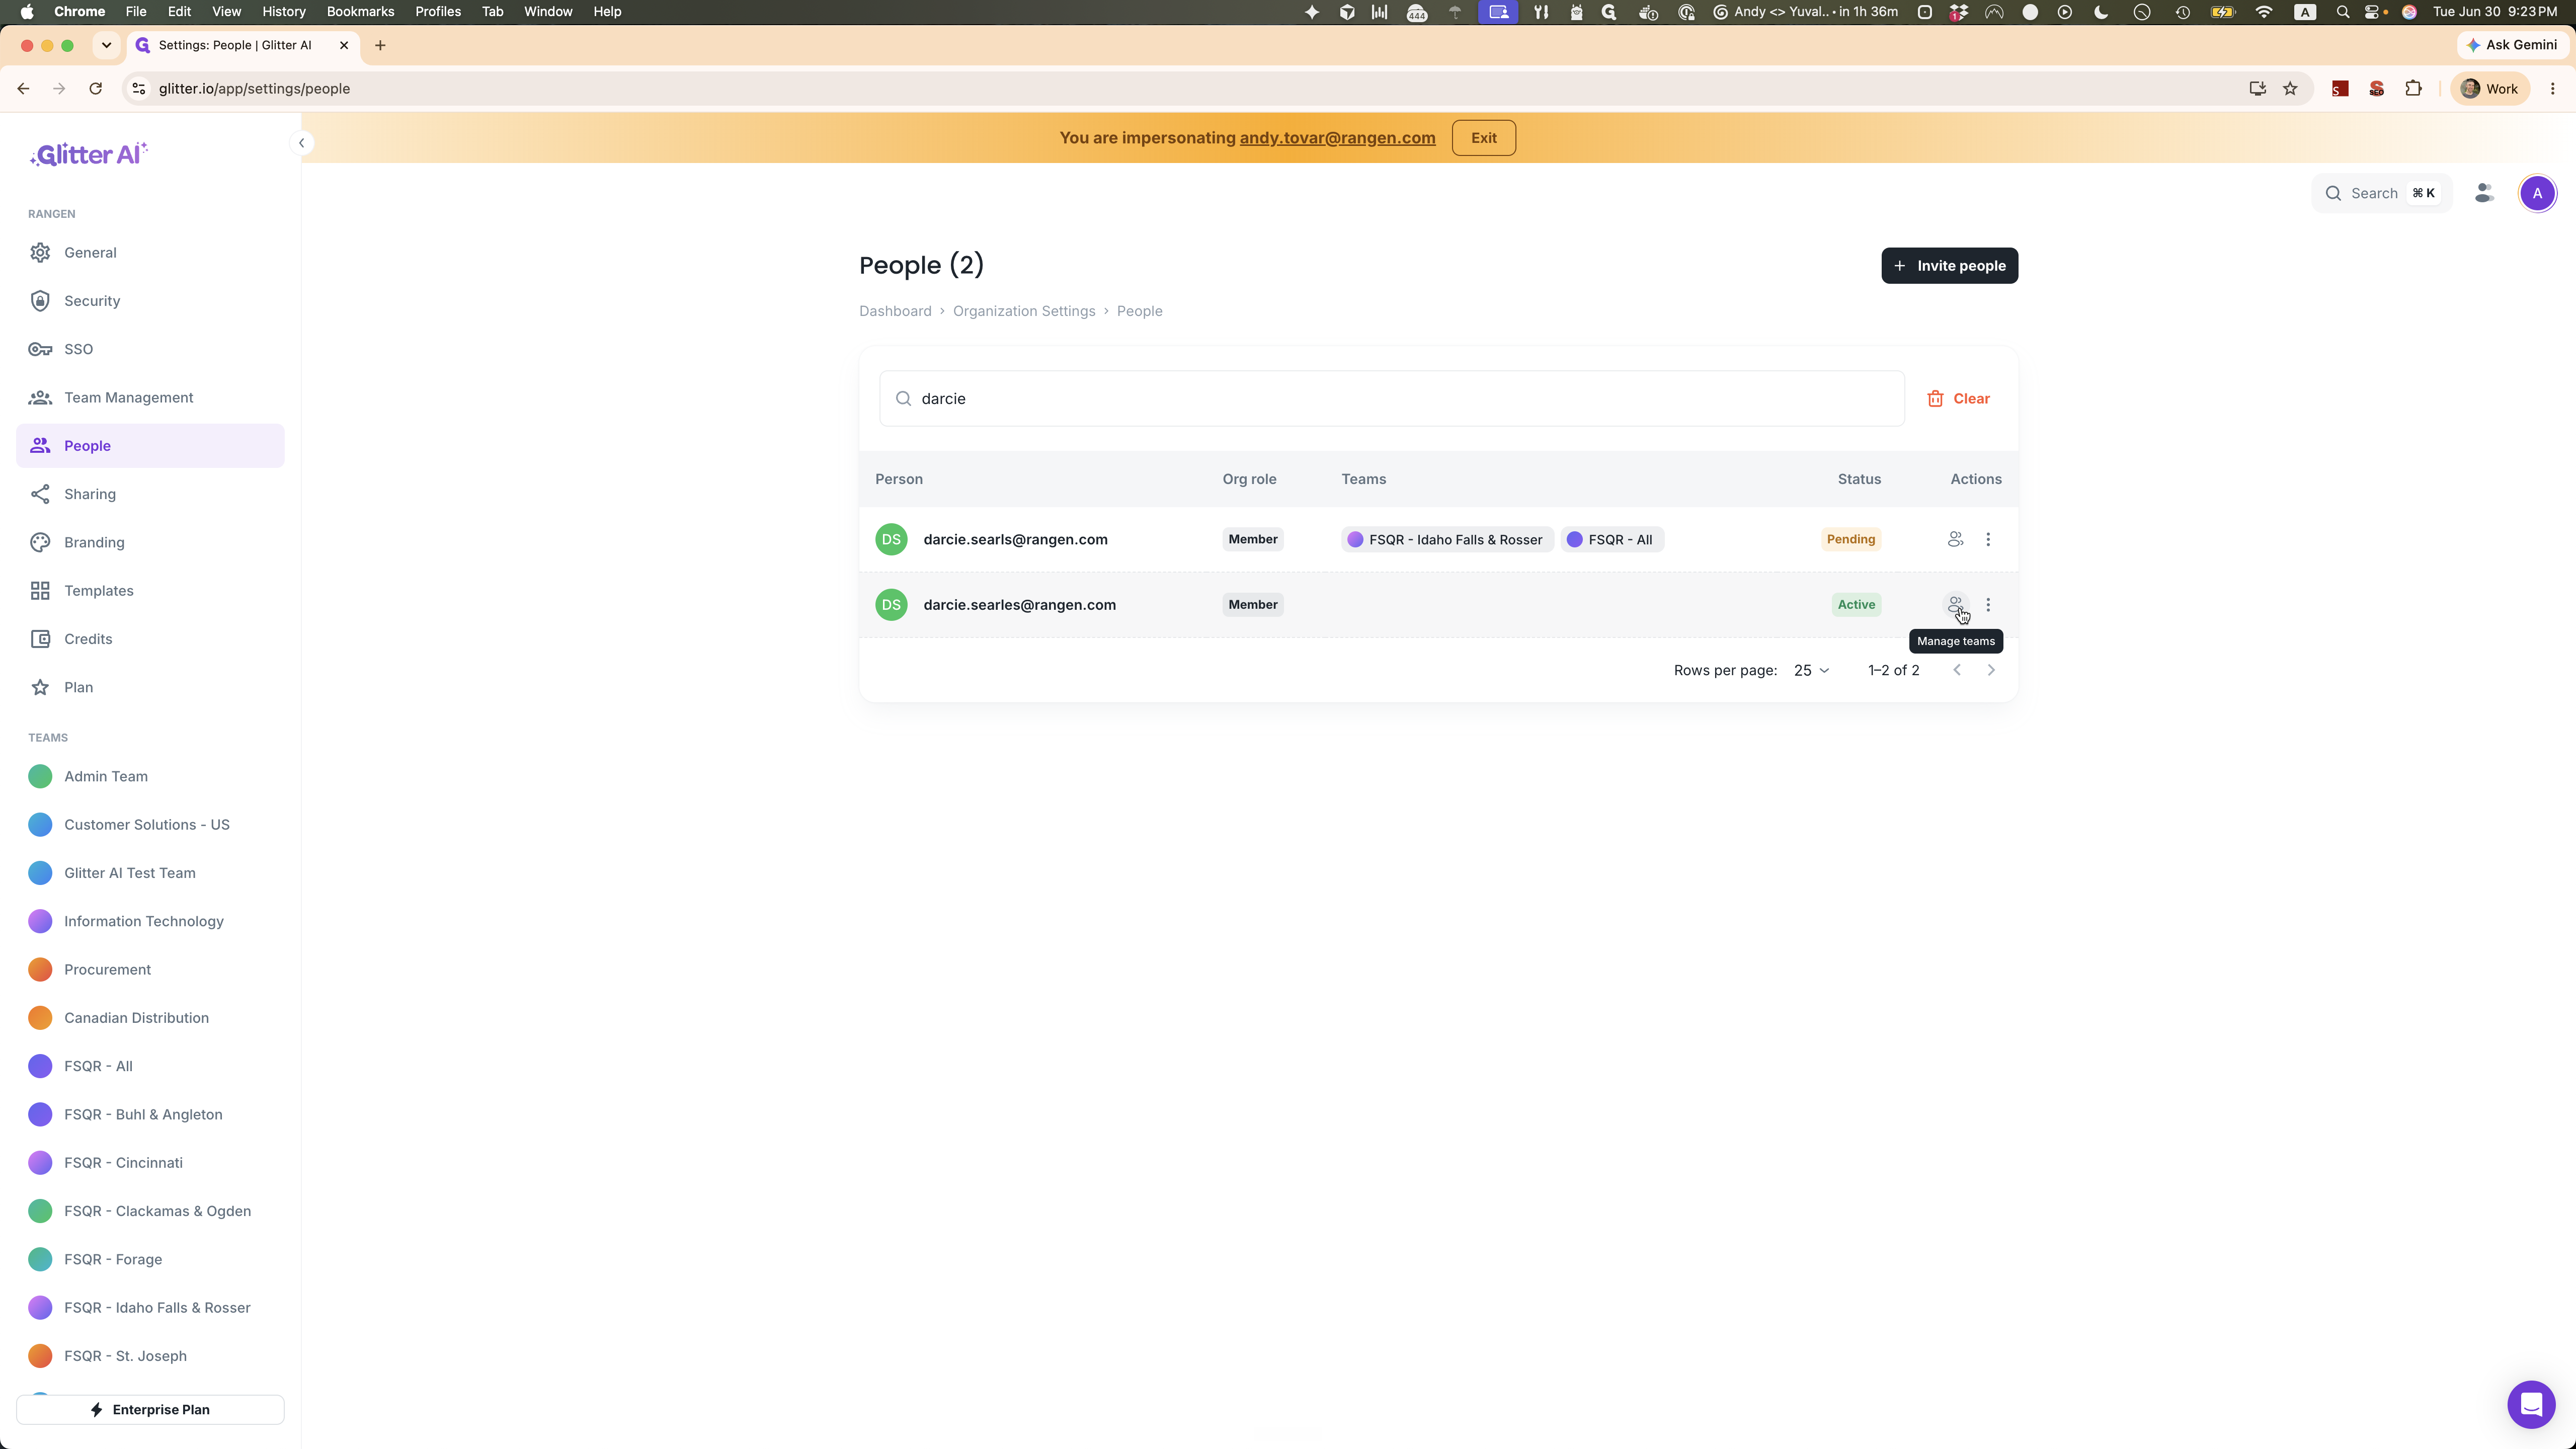Open Plan star icon in sidebar
Viewport: 2576px width, 1449px height.
point(40,687)
